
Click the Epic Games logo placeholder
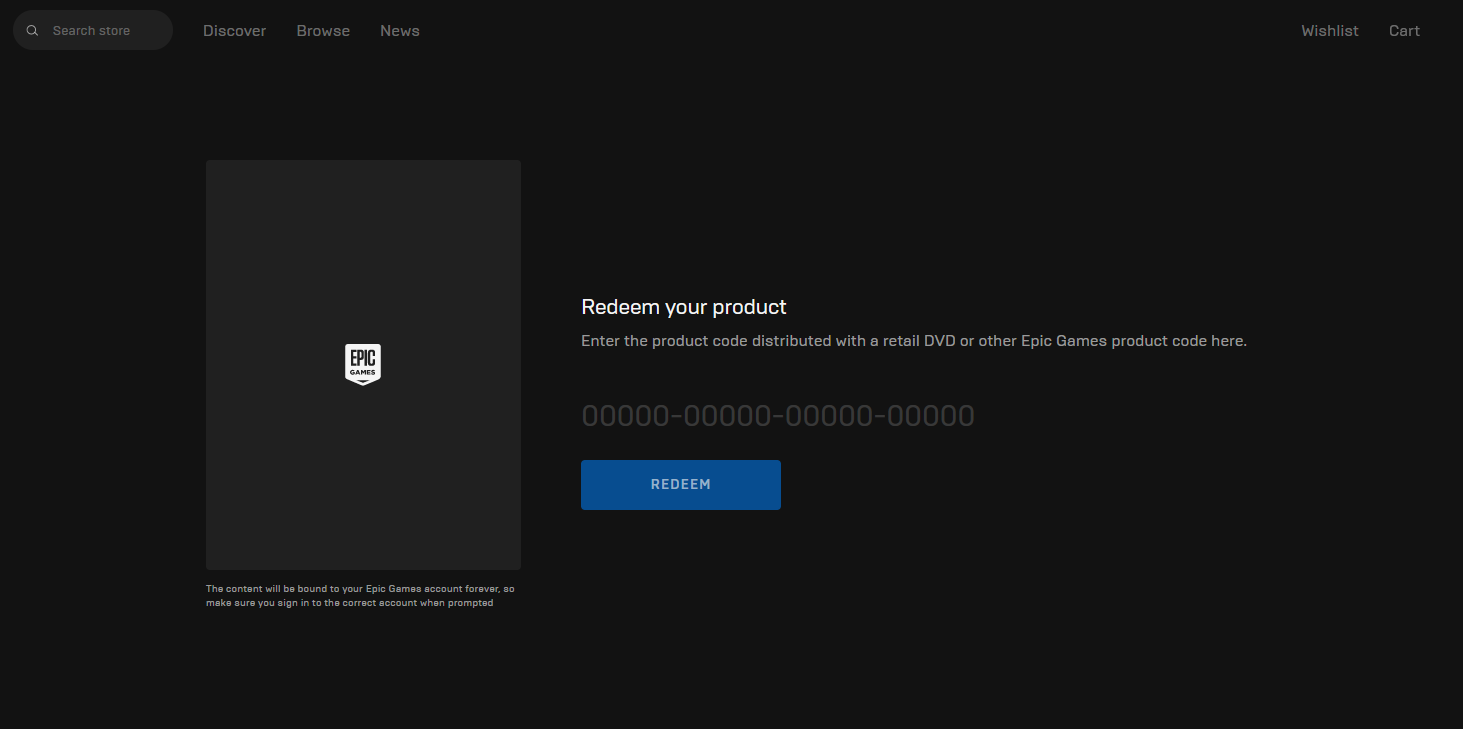pyautogui.click(x=363, y=365)
